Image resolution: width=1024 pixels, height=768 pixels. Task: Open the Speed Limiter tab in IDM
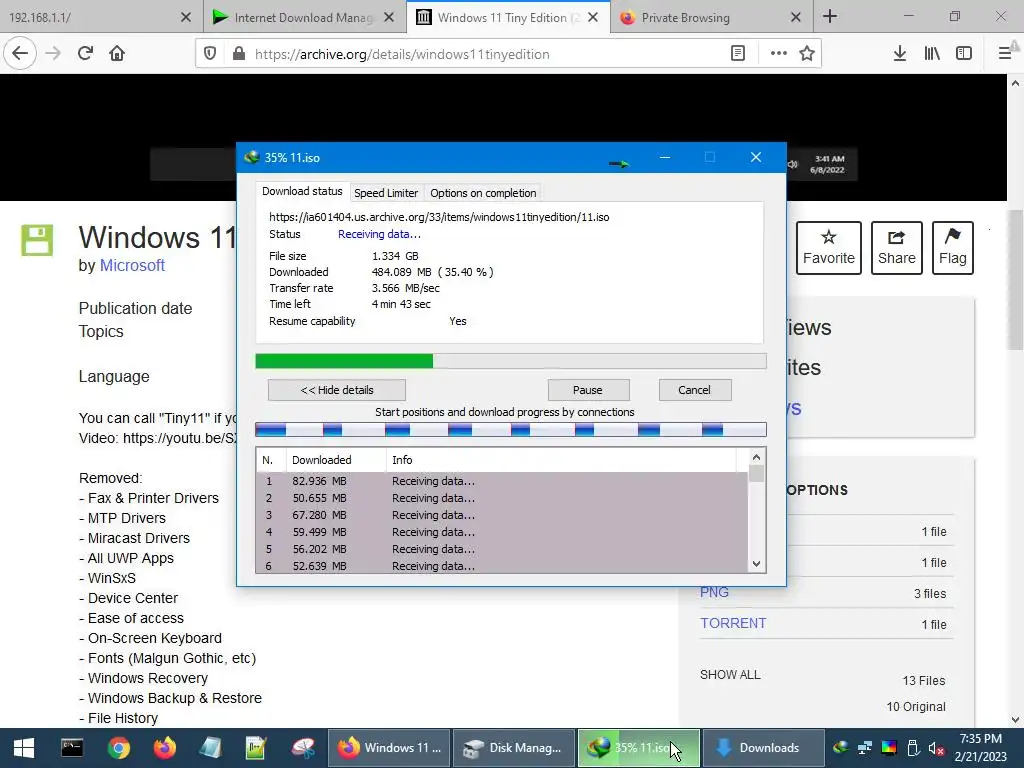tap(386, 193)
